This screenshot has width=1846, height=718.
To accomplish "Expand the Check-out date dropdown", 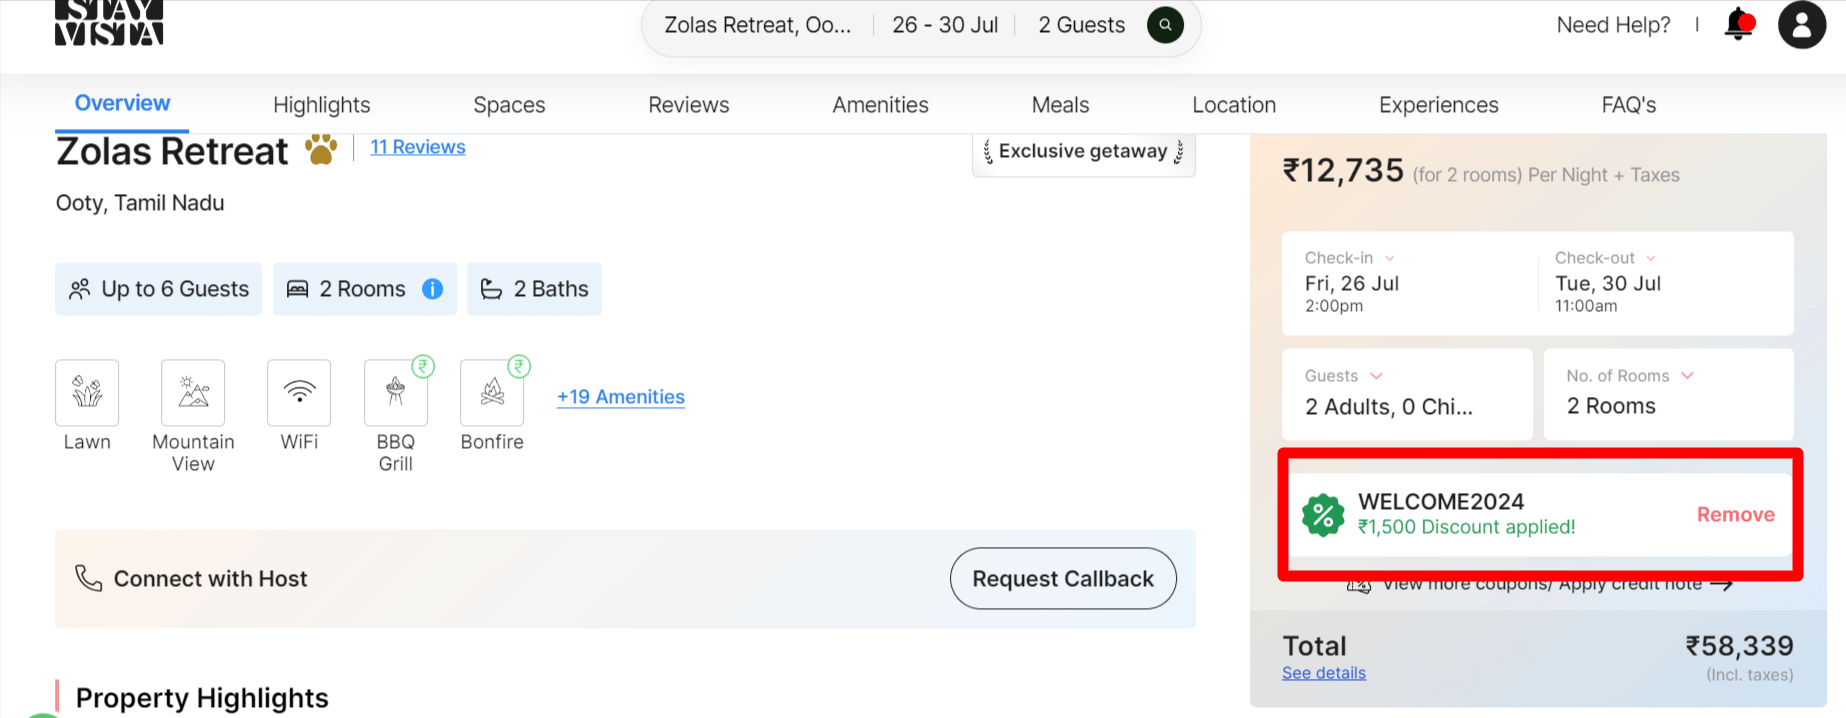I will coord(1650,258).
